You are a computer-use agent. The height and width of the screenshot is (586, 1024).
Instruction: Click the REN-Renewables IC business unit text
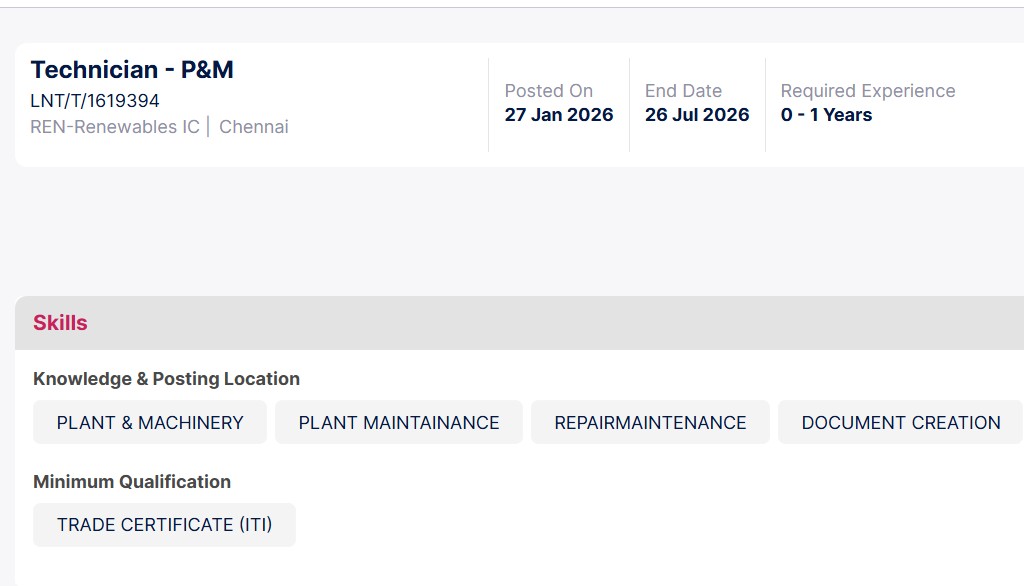coord(115,127)
